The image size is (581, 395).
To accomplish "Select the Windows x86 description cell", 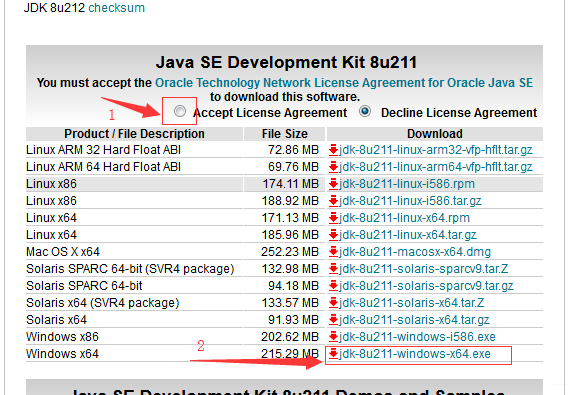I will (135, 337).
